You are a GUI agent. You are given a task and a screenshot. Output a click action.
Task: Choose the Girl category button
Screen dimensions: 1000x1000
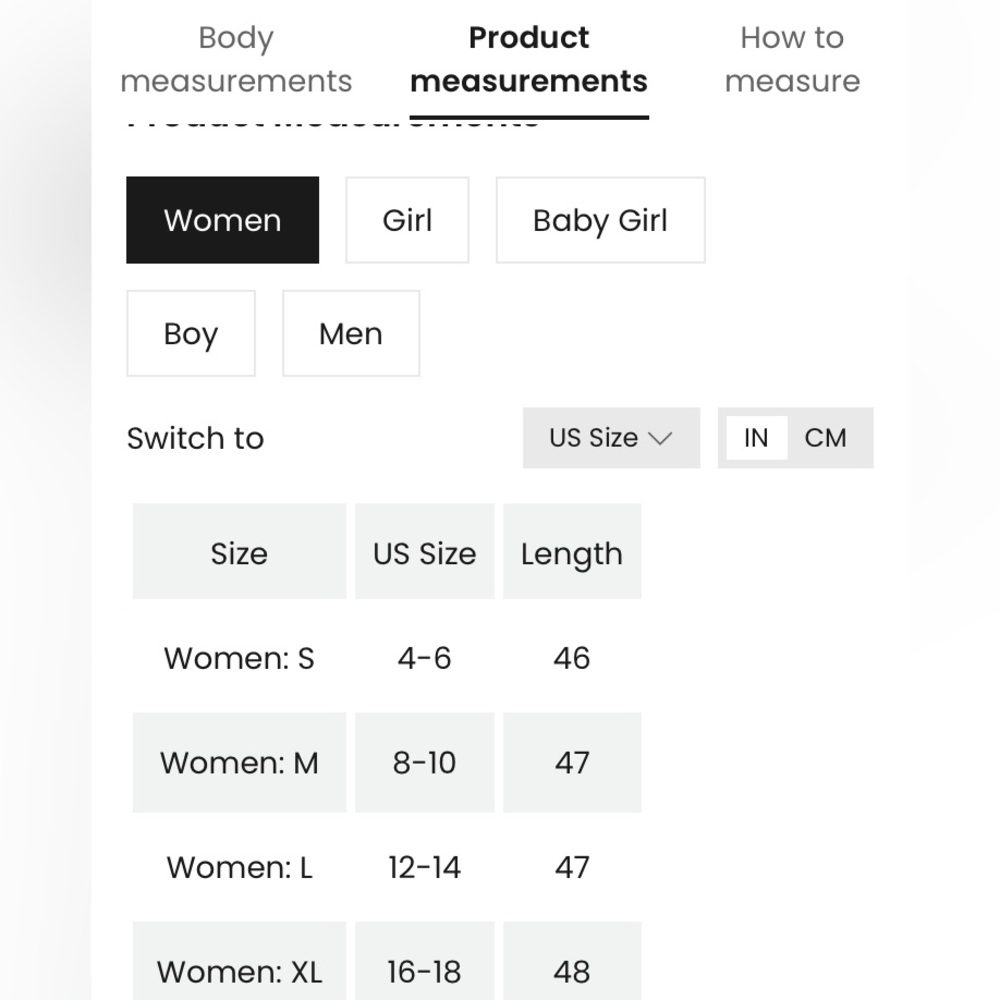coord(407,220)
